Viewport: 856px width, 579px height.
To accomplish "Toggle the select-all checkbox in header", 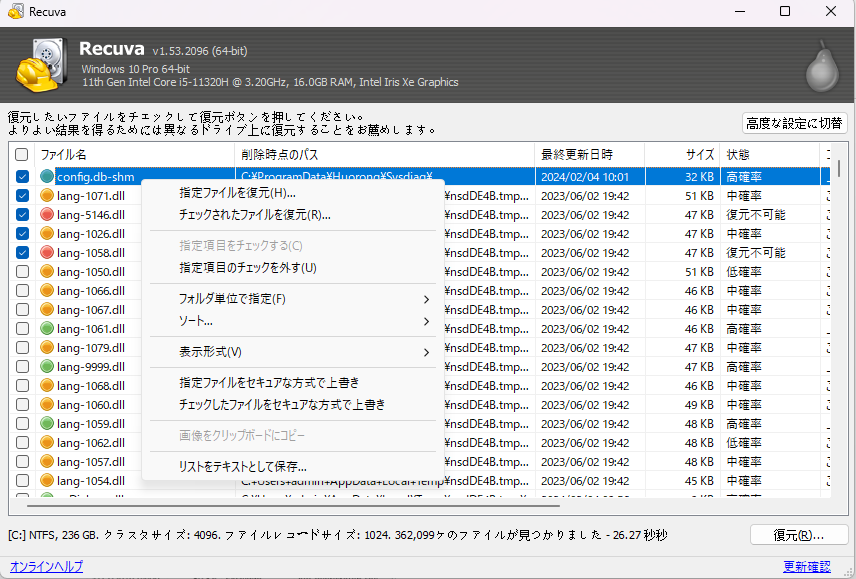I will coord(22,155).
